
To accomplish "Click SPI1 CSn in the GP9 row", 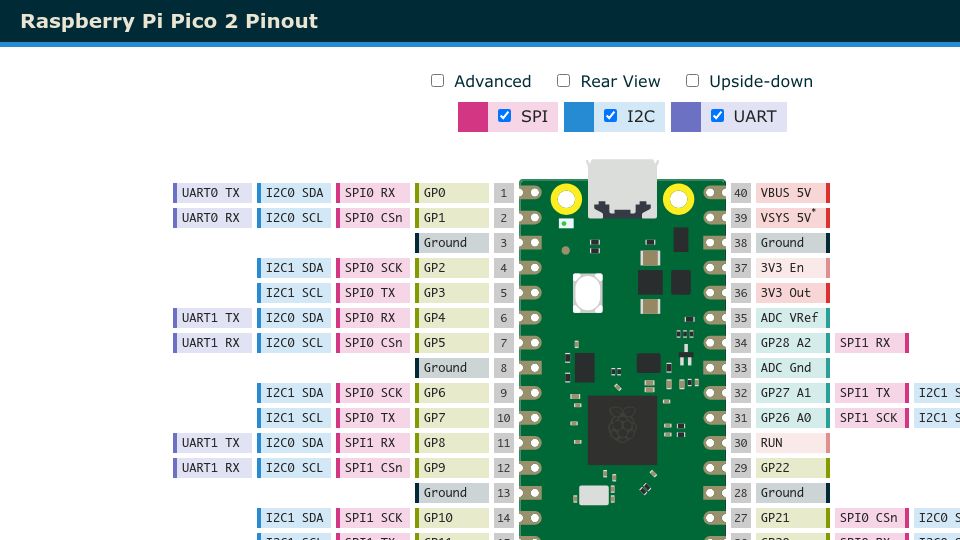I will tap(373, 468).
